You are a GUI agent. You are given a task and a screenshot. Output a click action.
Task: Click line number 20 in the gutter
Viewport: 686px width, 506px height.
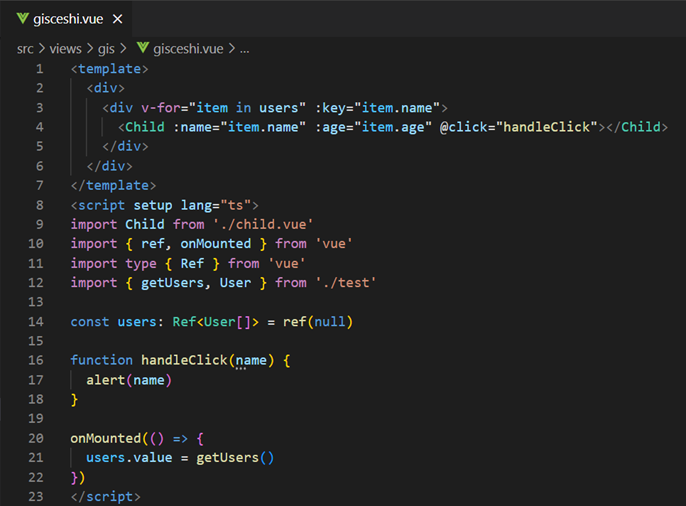point(39,438)
